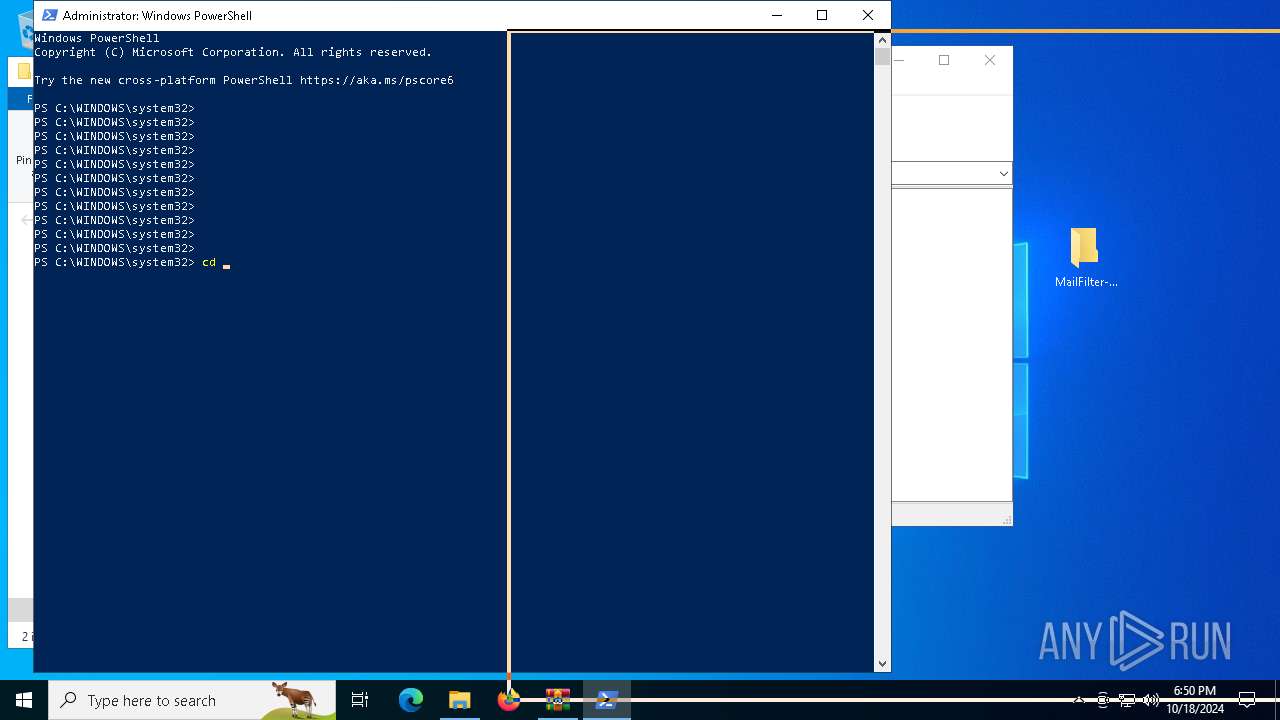1280x720 pixels.
Task: Close the background window behind PowerShell
Action: tap(990, 60)
